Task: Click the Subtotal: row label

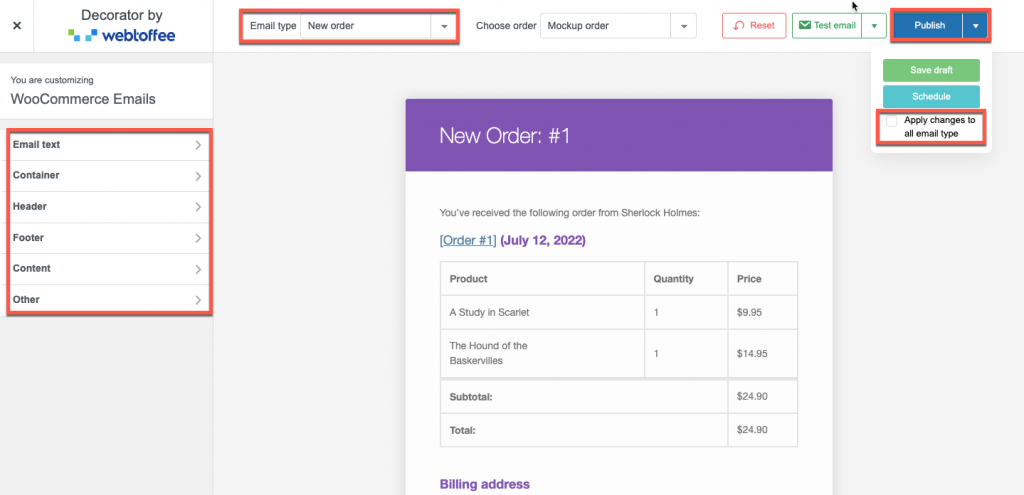Action: 471,396
